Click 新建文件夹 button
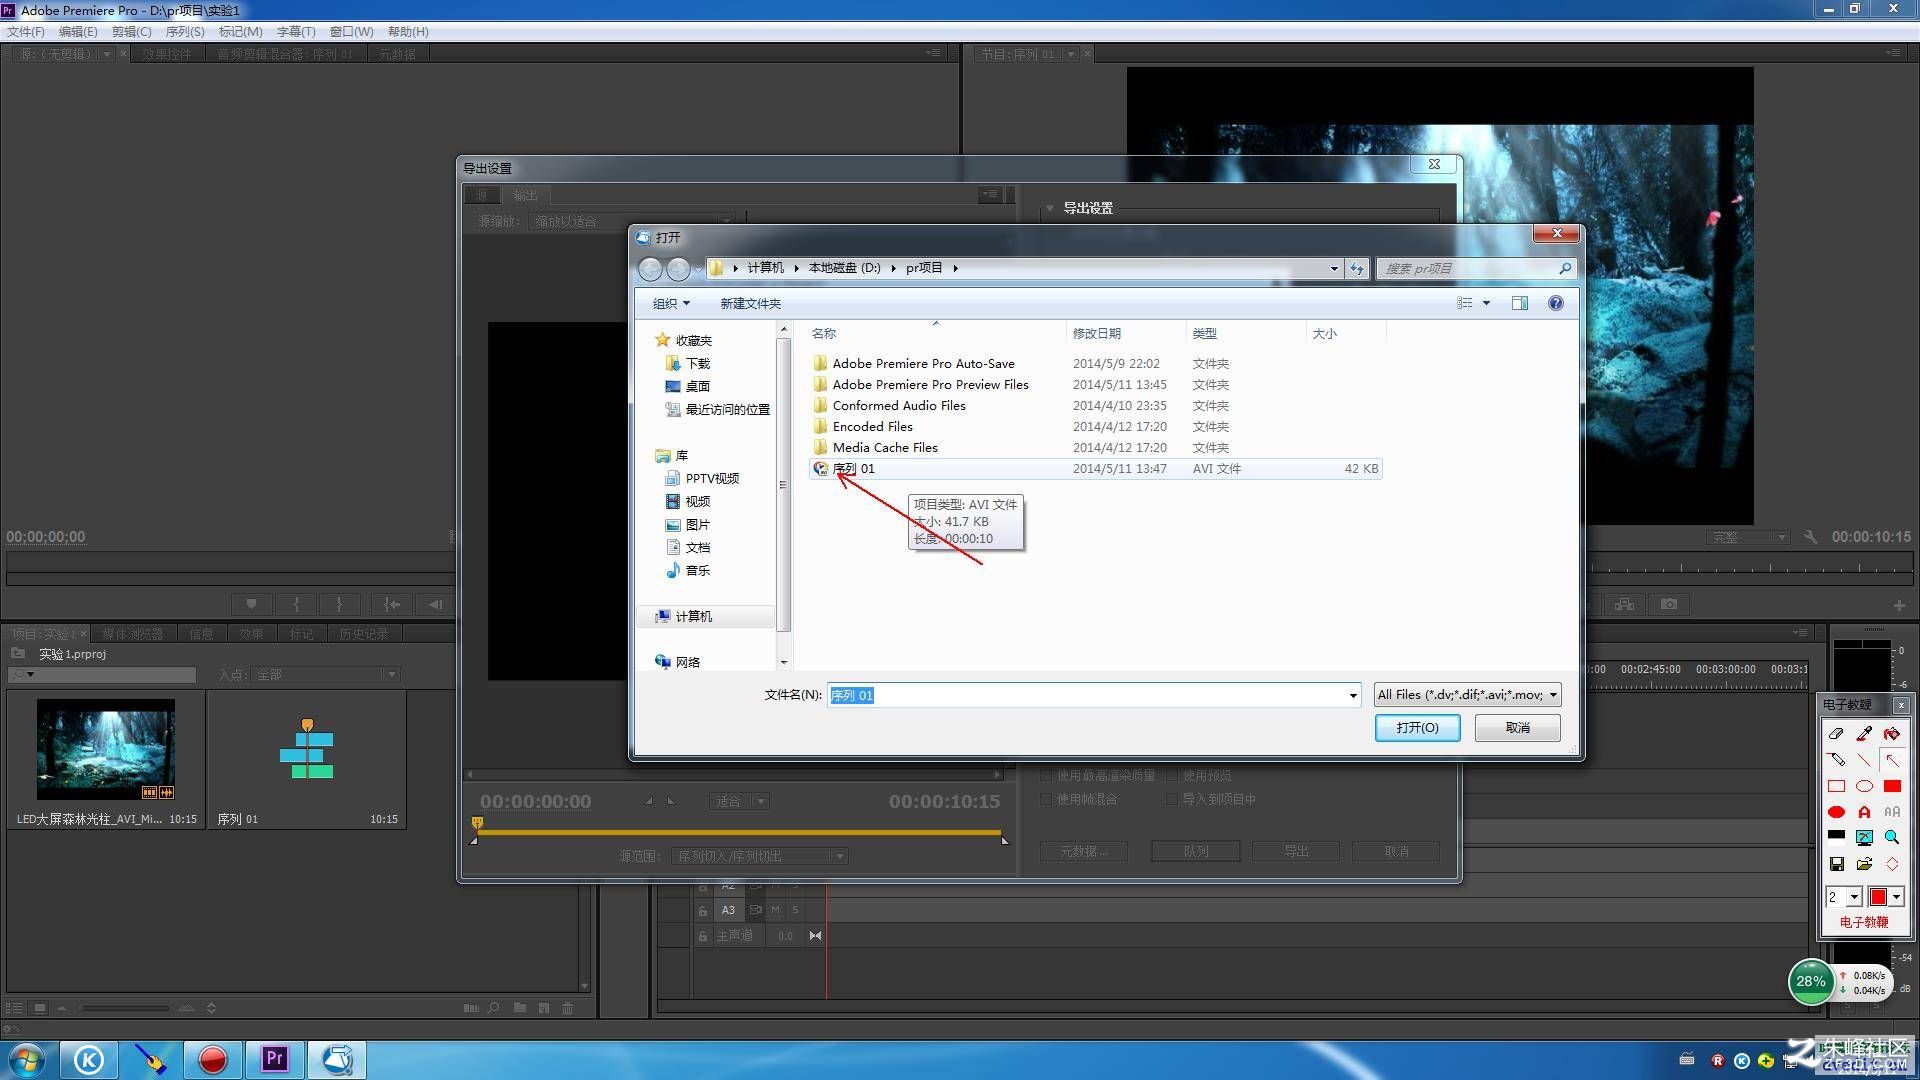 coord(750,303)
